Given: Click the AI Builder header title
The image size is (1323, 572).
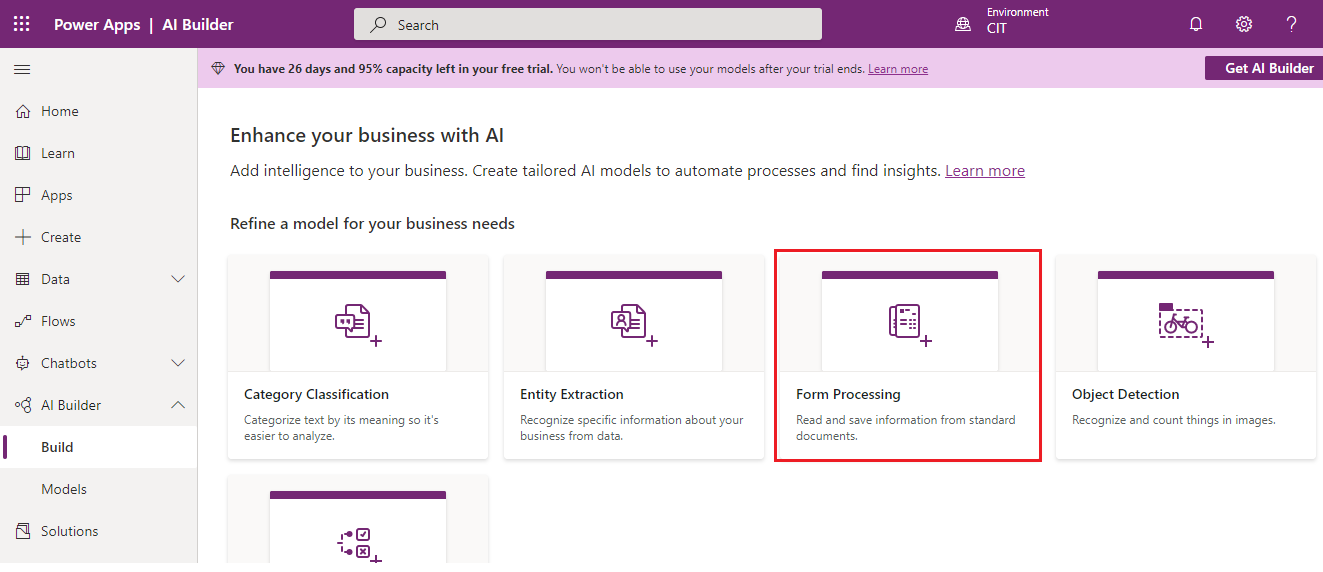Looking at the screenshot, I should (x=198, y=25).
